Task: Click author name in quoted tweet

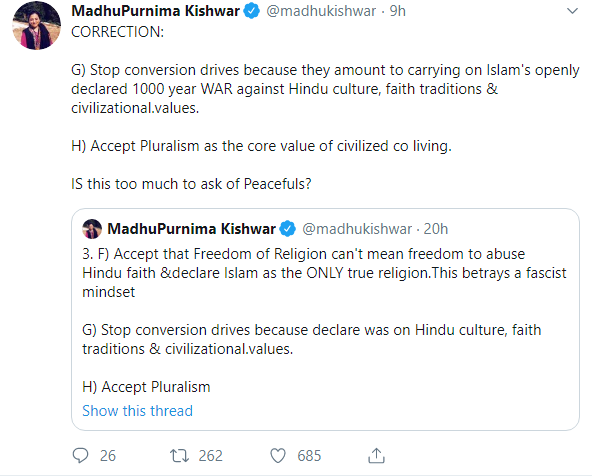Action: (191, 229)
